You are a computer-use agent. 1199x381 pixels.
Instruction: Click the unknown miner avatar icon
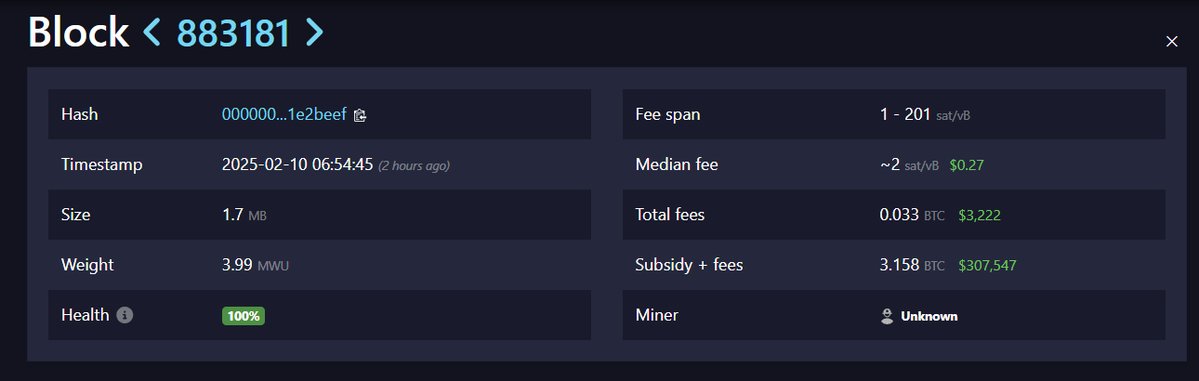pyautogui.click(x=887, y=316)
